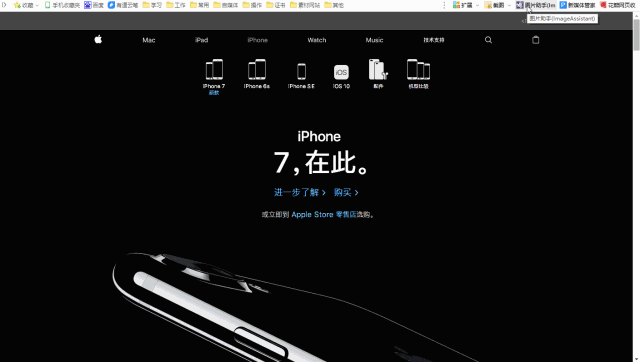Open the 其他 bookmark folder
The width and height of the screenshot is (640, 362).
coord(334,5)
